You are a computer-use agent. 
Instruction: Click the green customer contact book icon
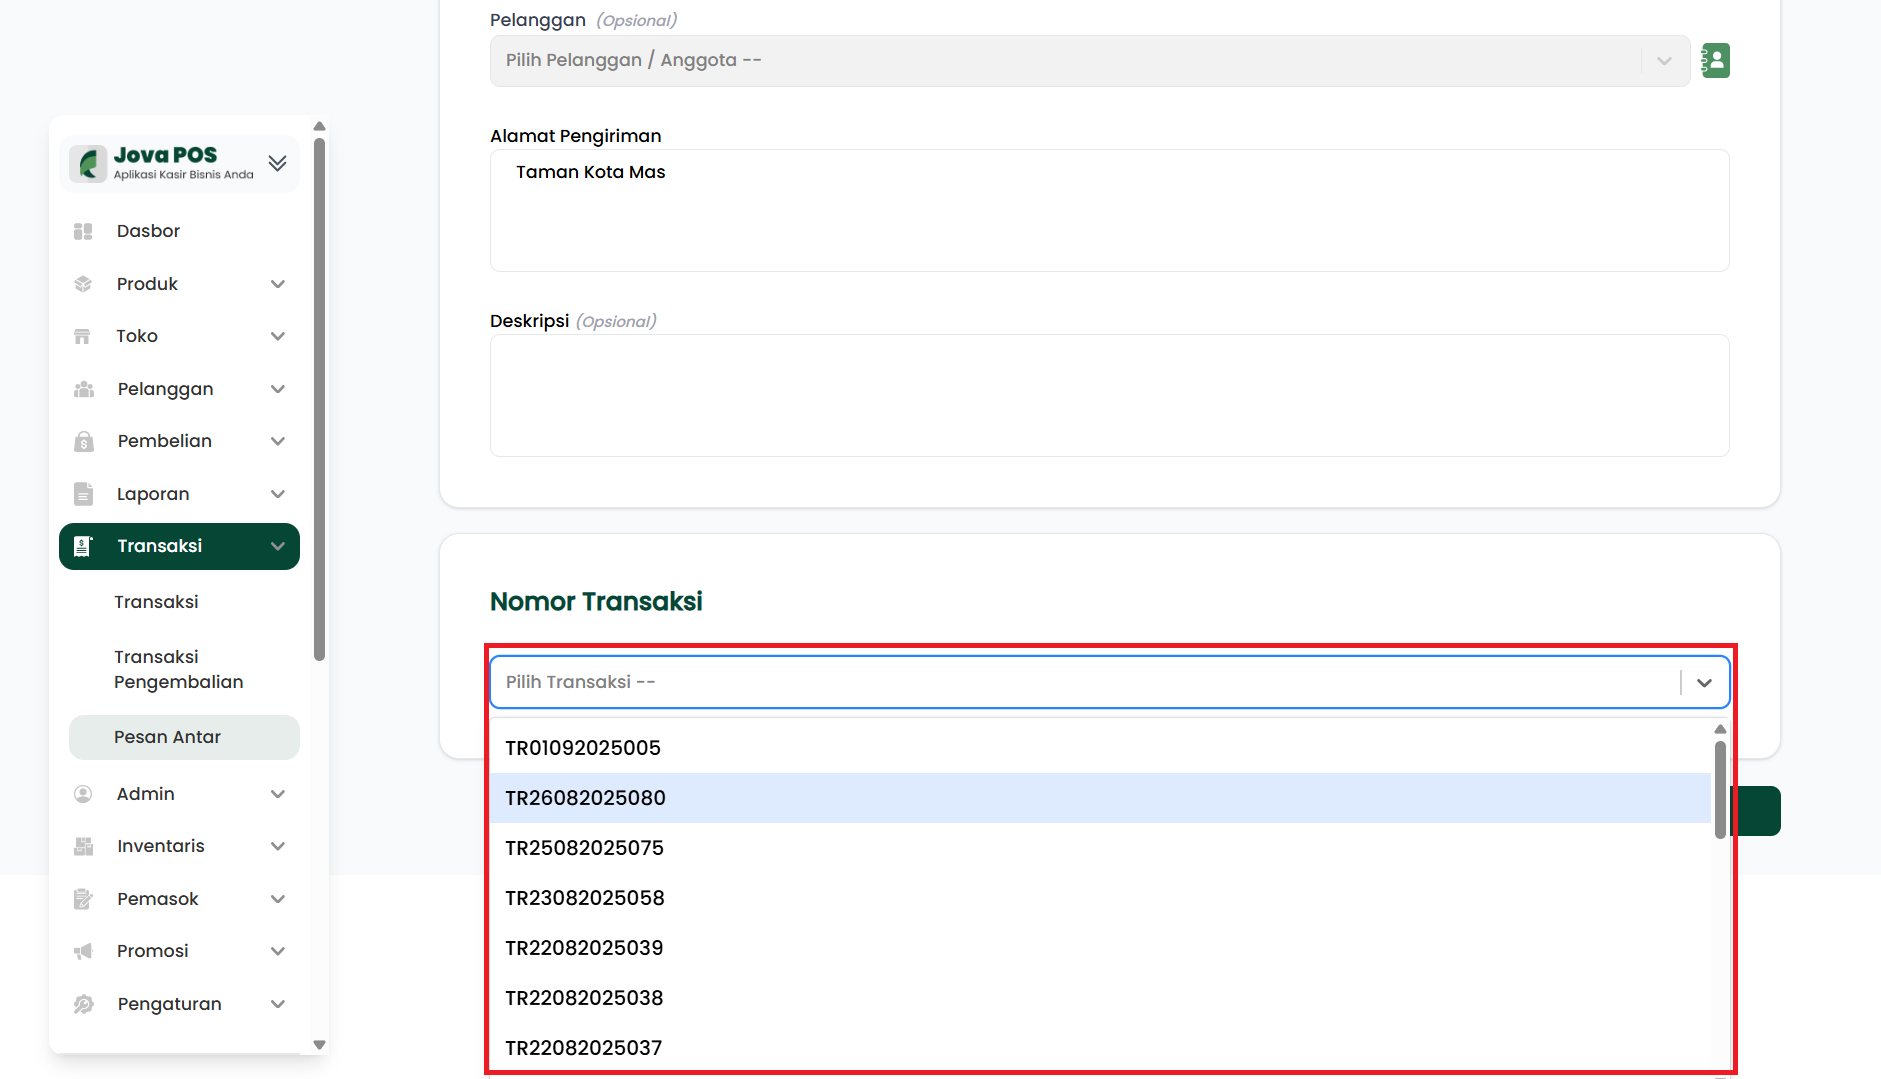pos(1715,61)
